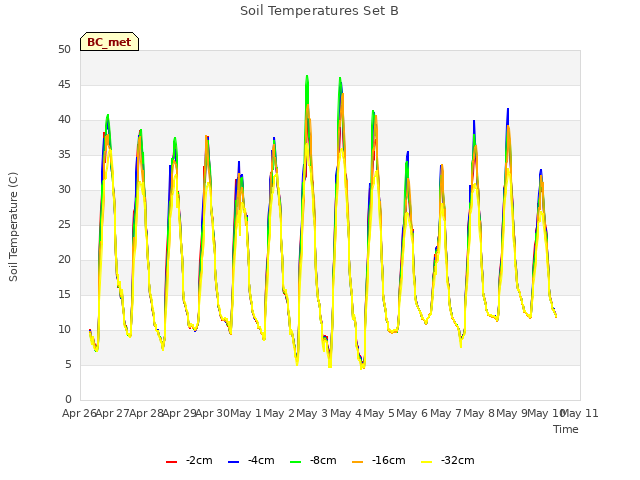Viewport: 640px width, 480px height.
Task: Click the 50 y-axis tick label
Action: coord(64,49)
